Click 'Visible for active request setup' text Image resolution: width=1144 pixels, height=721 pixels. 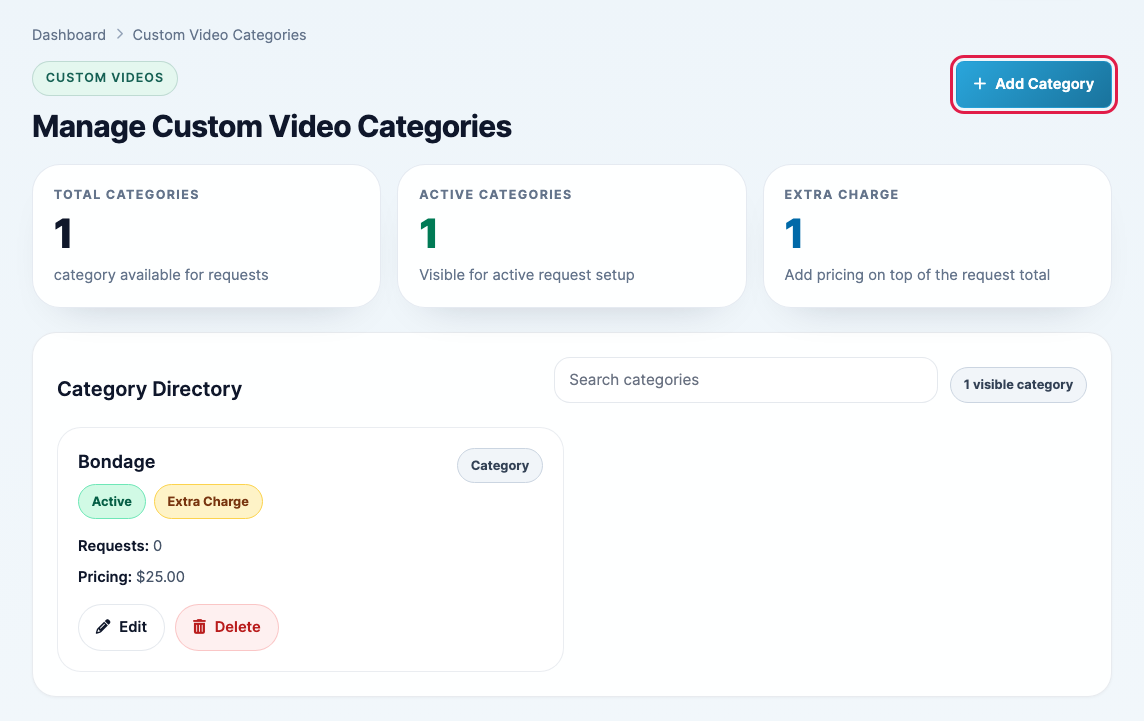(527, 275)
